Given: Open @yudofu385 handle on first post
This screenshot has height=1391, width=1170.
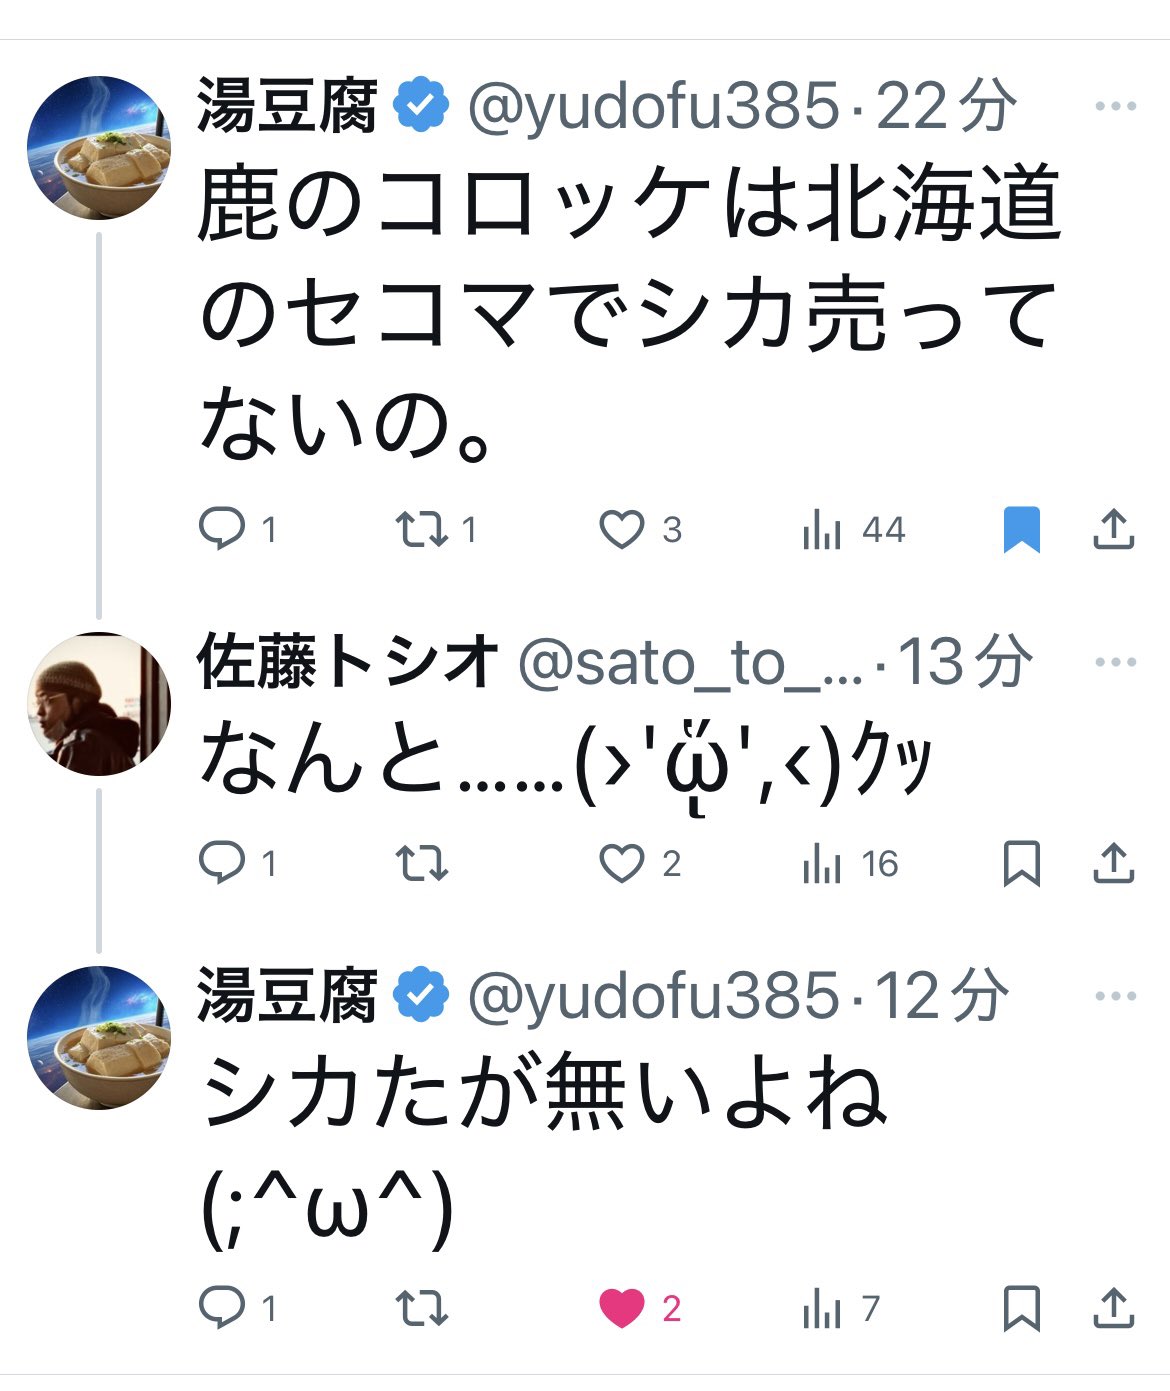Looking at the screenshot, I should [652, 106].
